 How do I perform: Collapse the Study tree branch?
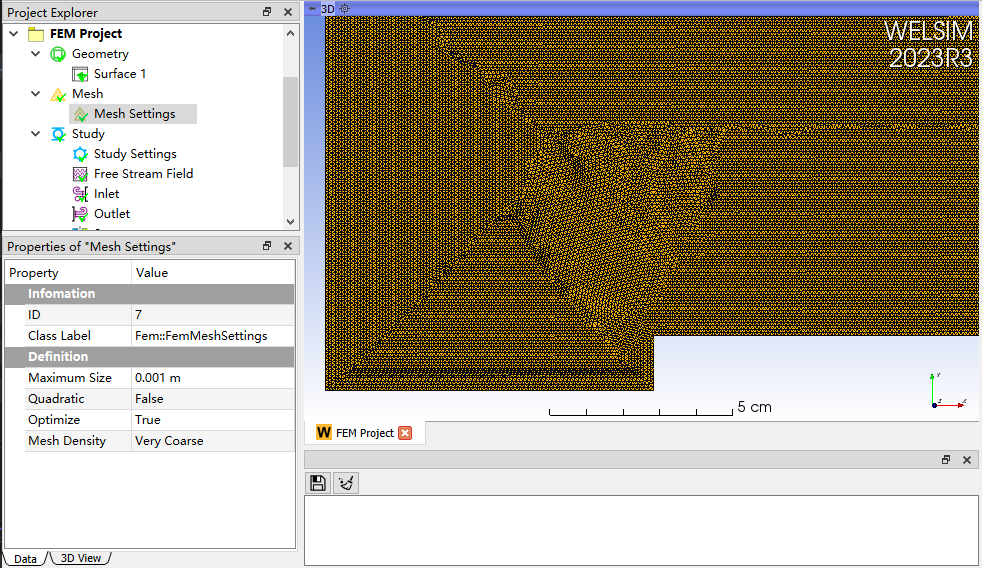pos(36,134)
